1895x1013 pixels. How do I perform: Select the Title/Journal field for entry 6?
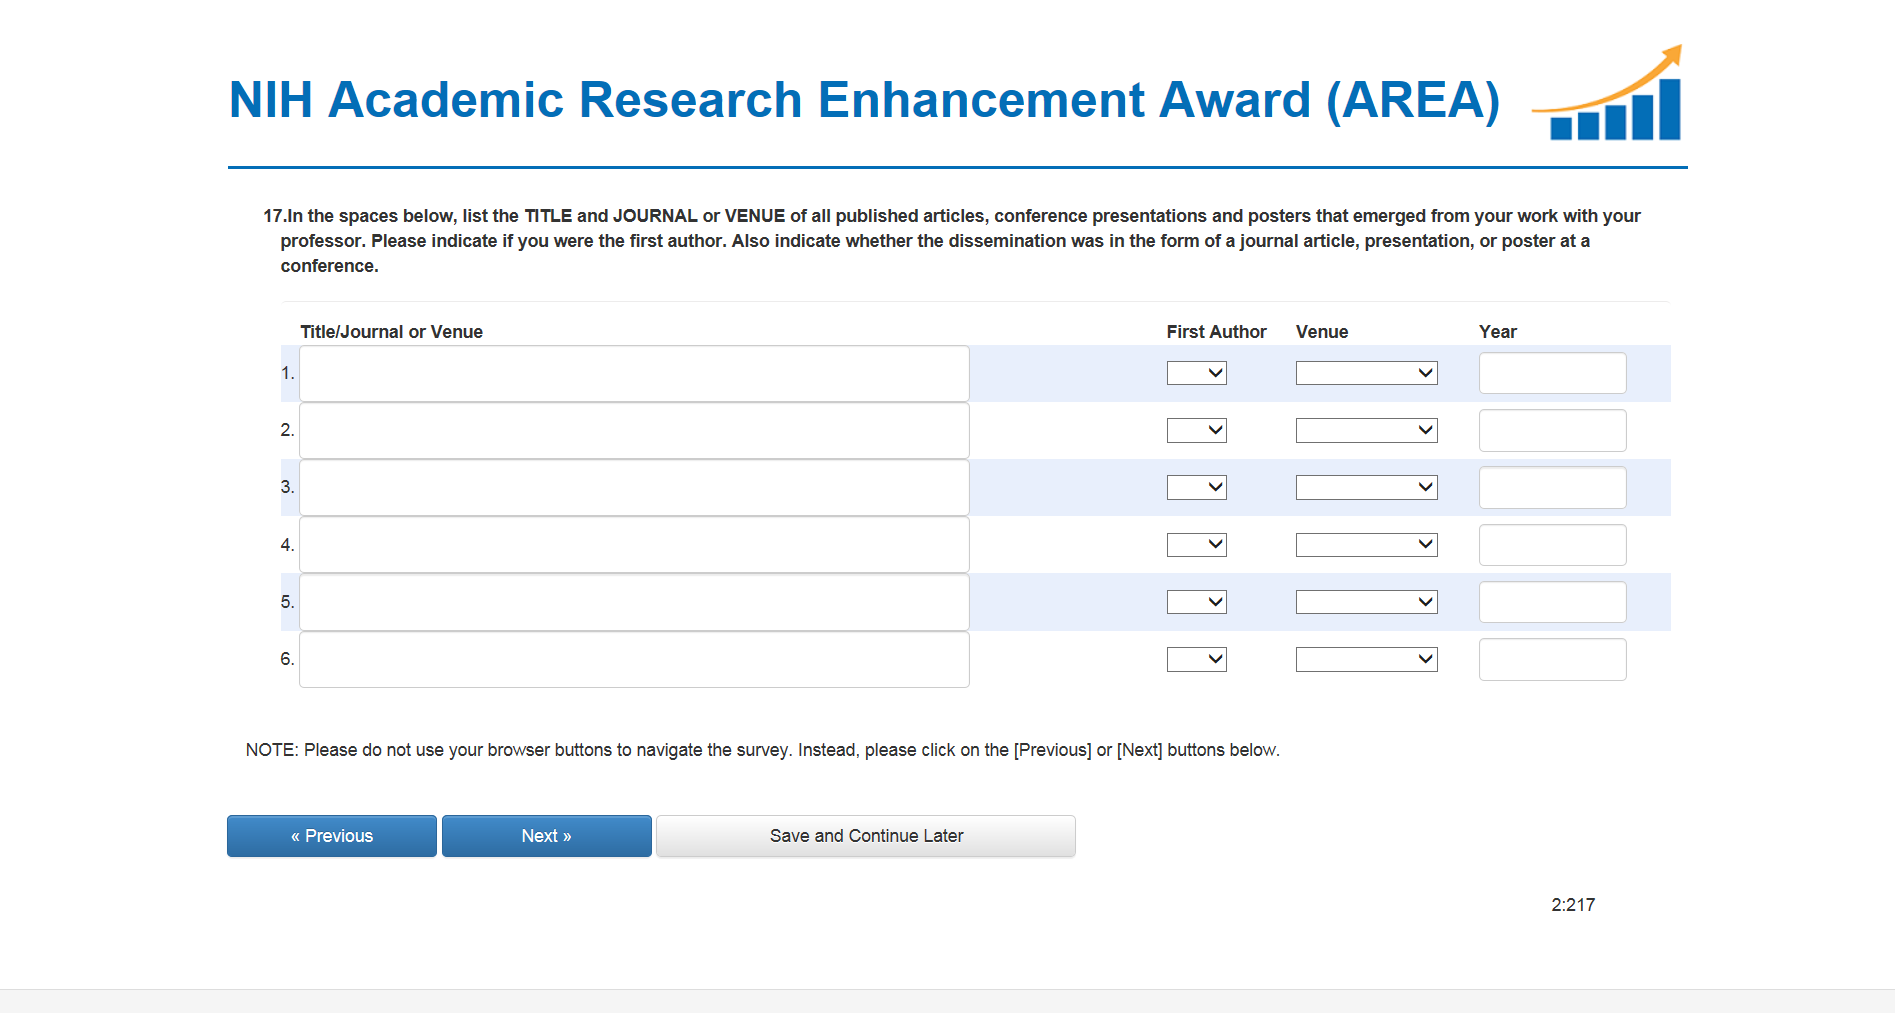pyautogui.click(x=634, y=659)
